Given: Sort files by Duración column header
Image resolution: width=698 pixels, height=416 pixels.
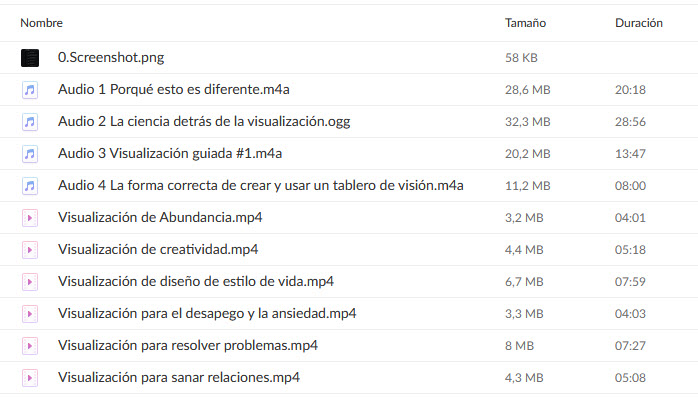Looking at the screenshot, I should (639, 23).
